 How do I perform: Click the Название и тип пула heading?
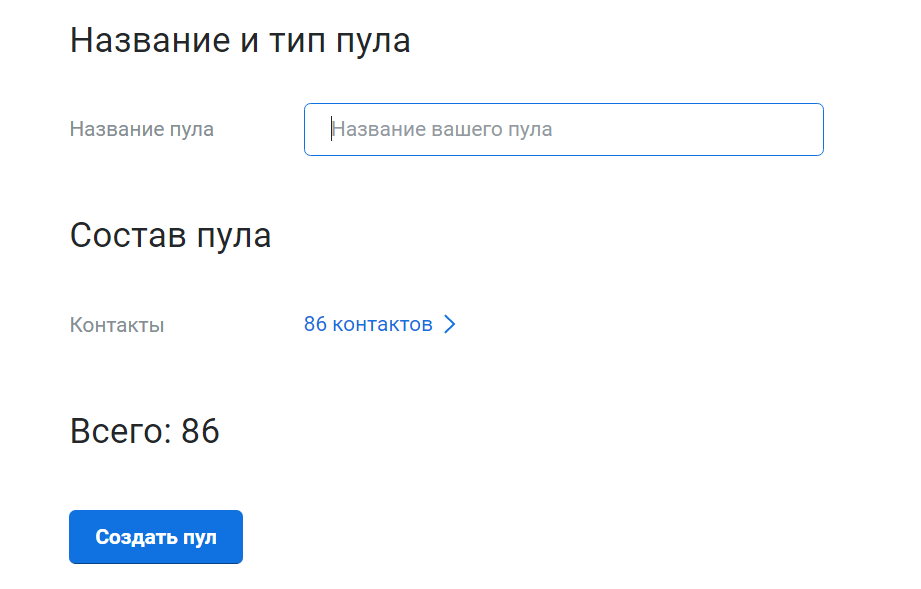pos(240,41)
